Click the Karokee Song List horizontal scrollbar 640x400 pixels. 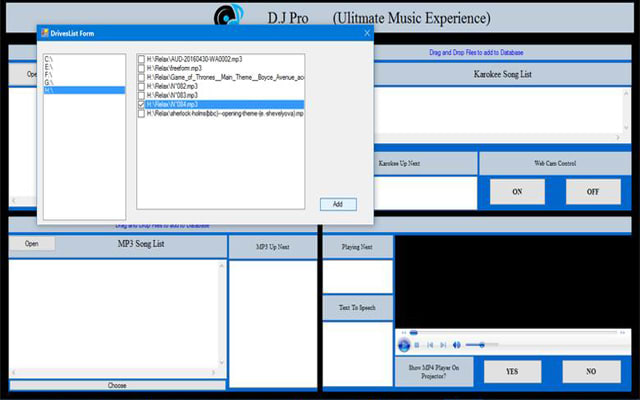pos(498,138)
